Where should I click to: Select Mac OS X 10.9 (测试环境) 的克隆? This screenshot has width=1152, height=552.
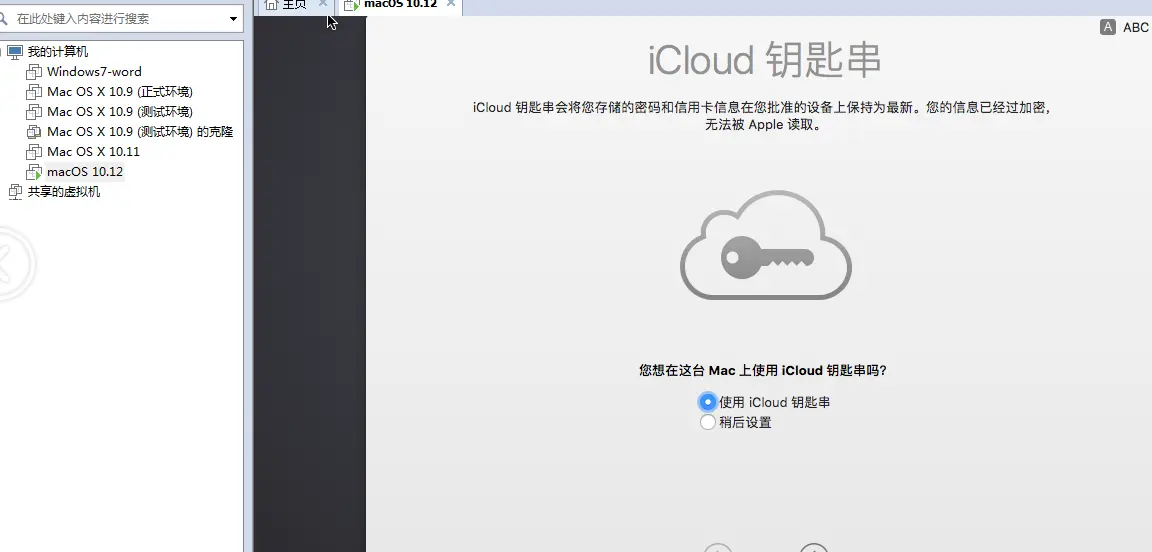click(x=140, y=132)
